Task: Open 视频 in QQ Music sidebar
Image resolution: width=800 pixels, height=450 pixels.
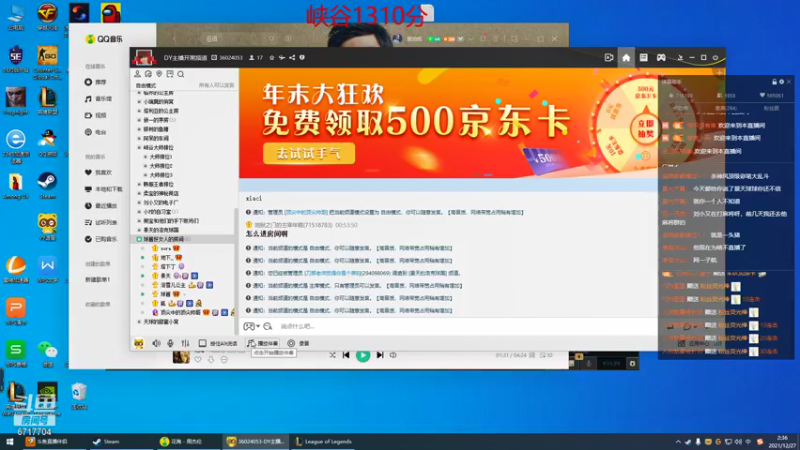Action: pos(95,115)
